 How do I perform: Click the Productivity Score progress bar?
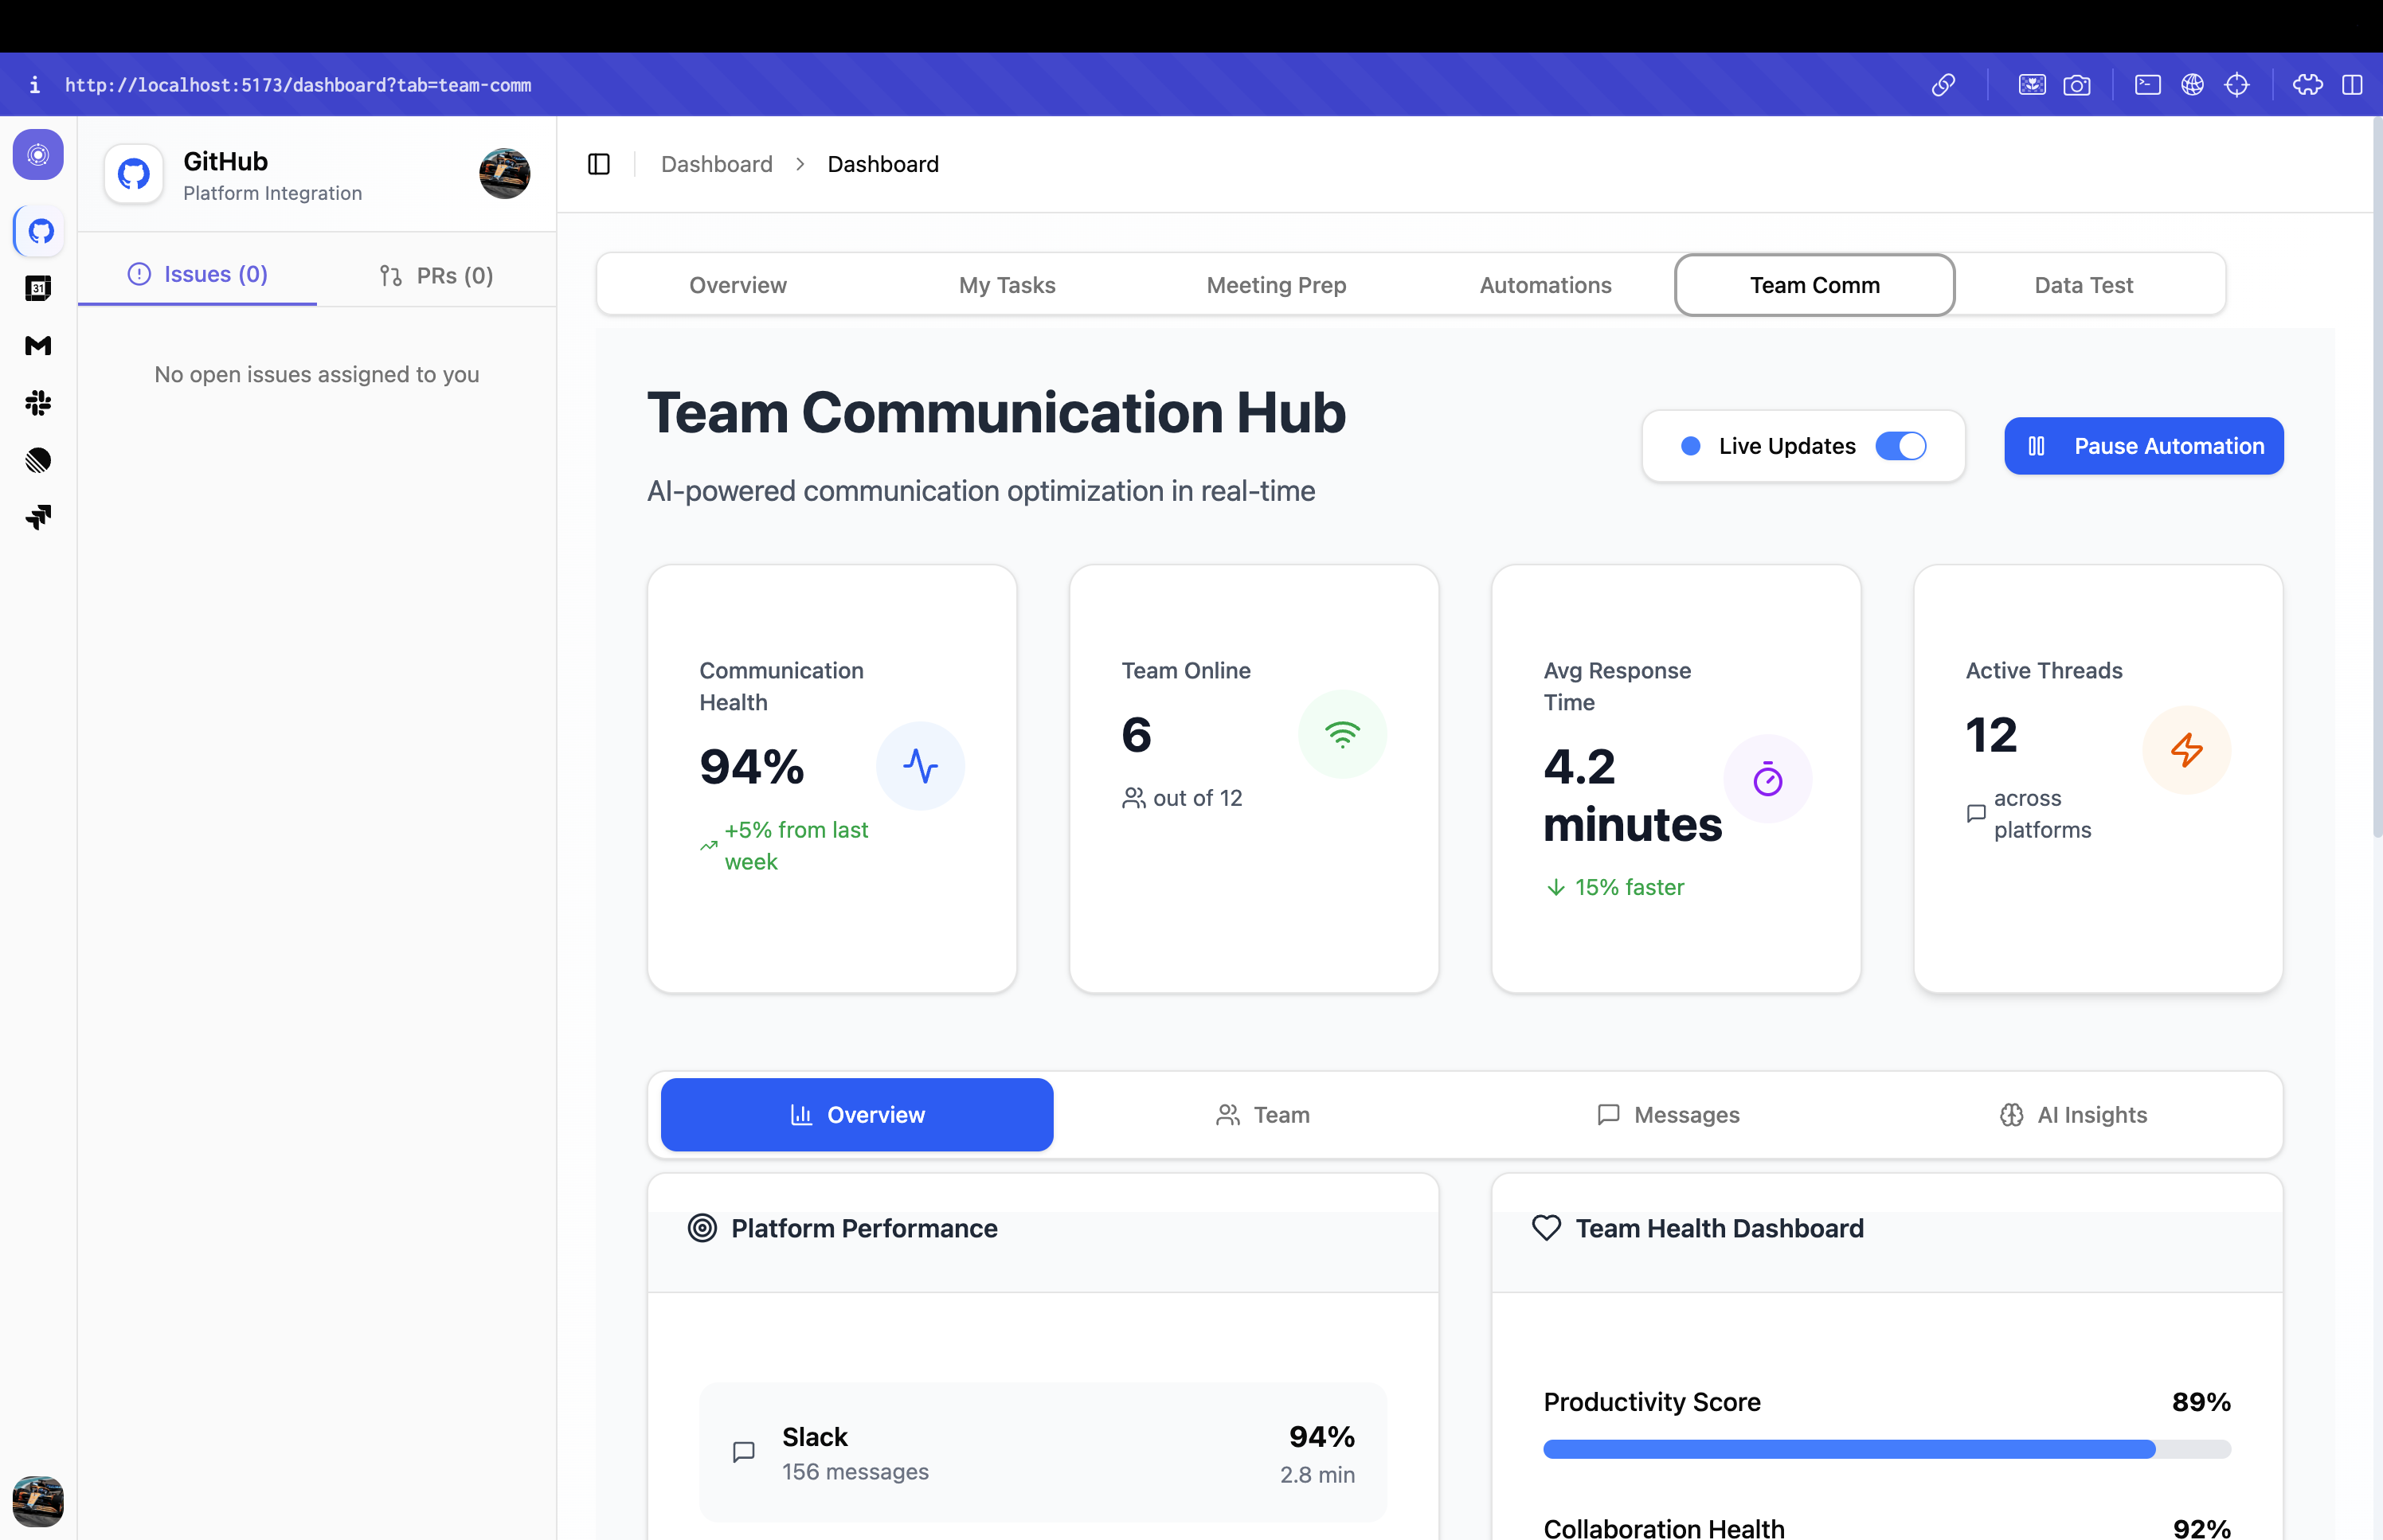(1886, 1449)
